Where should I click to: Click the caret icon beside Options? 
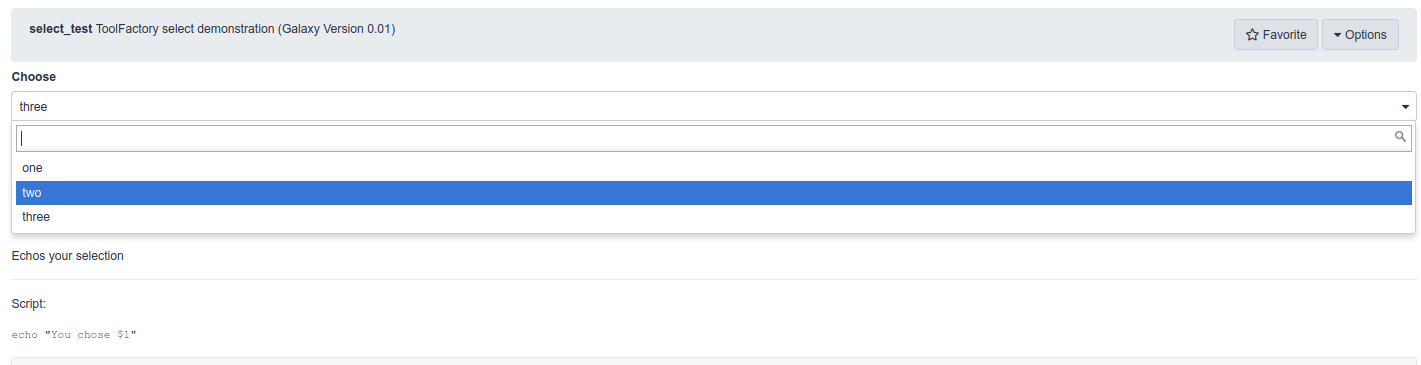pos(1337,35)
